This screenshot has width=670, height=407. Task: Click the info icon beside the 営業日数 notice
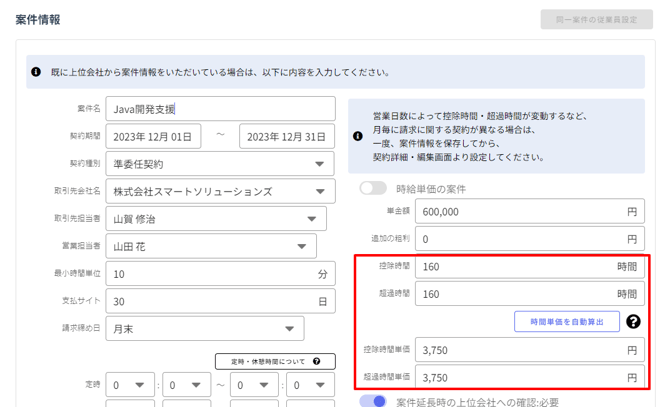click(x=358, y=136)
